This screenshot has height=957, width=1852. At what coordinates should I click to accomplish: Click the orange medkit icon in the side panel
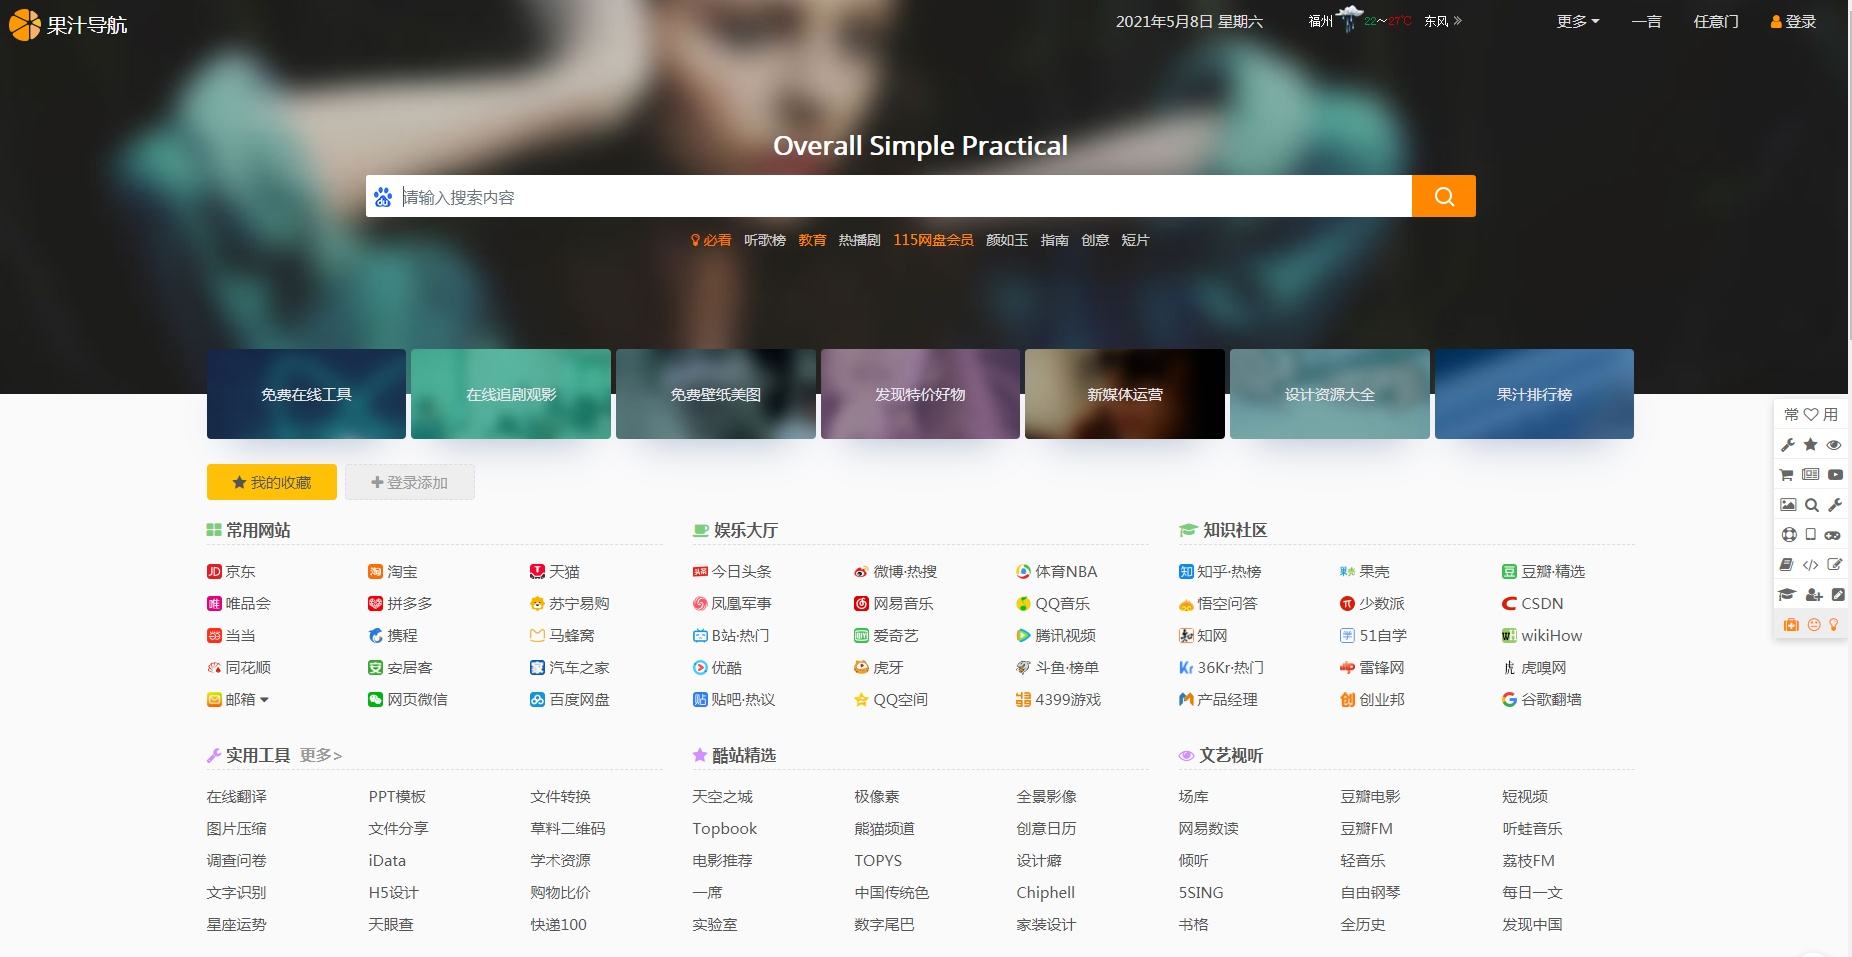point(1790,624)
